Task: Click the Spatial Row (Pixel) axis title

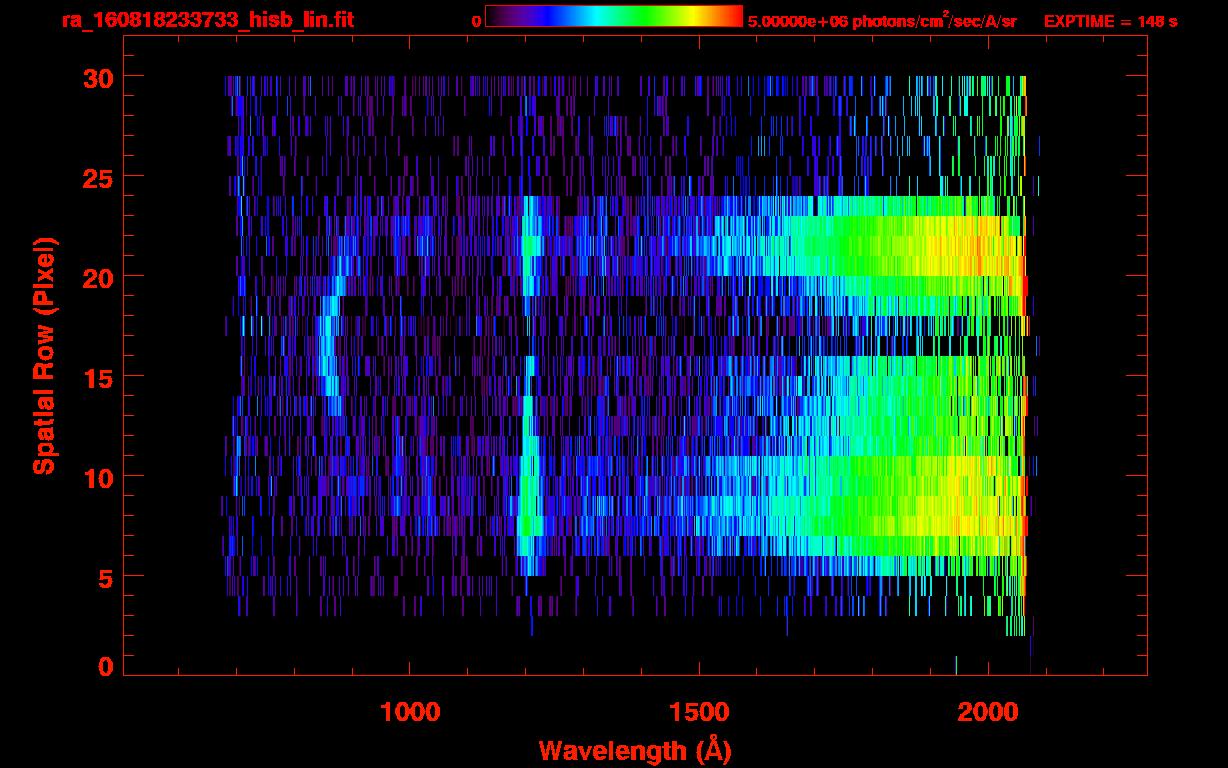Action: coord(44,355)
